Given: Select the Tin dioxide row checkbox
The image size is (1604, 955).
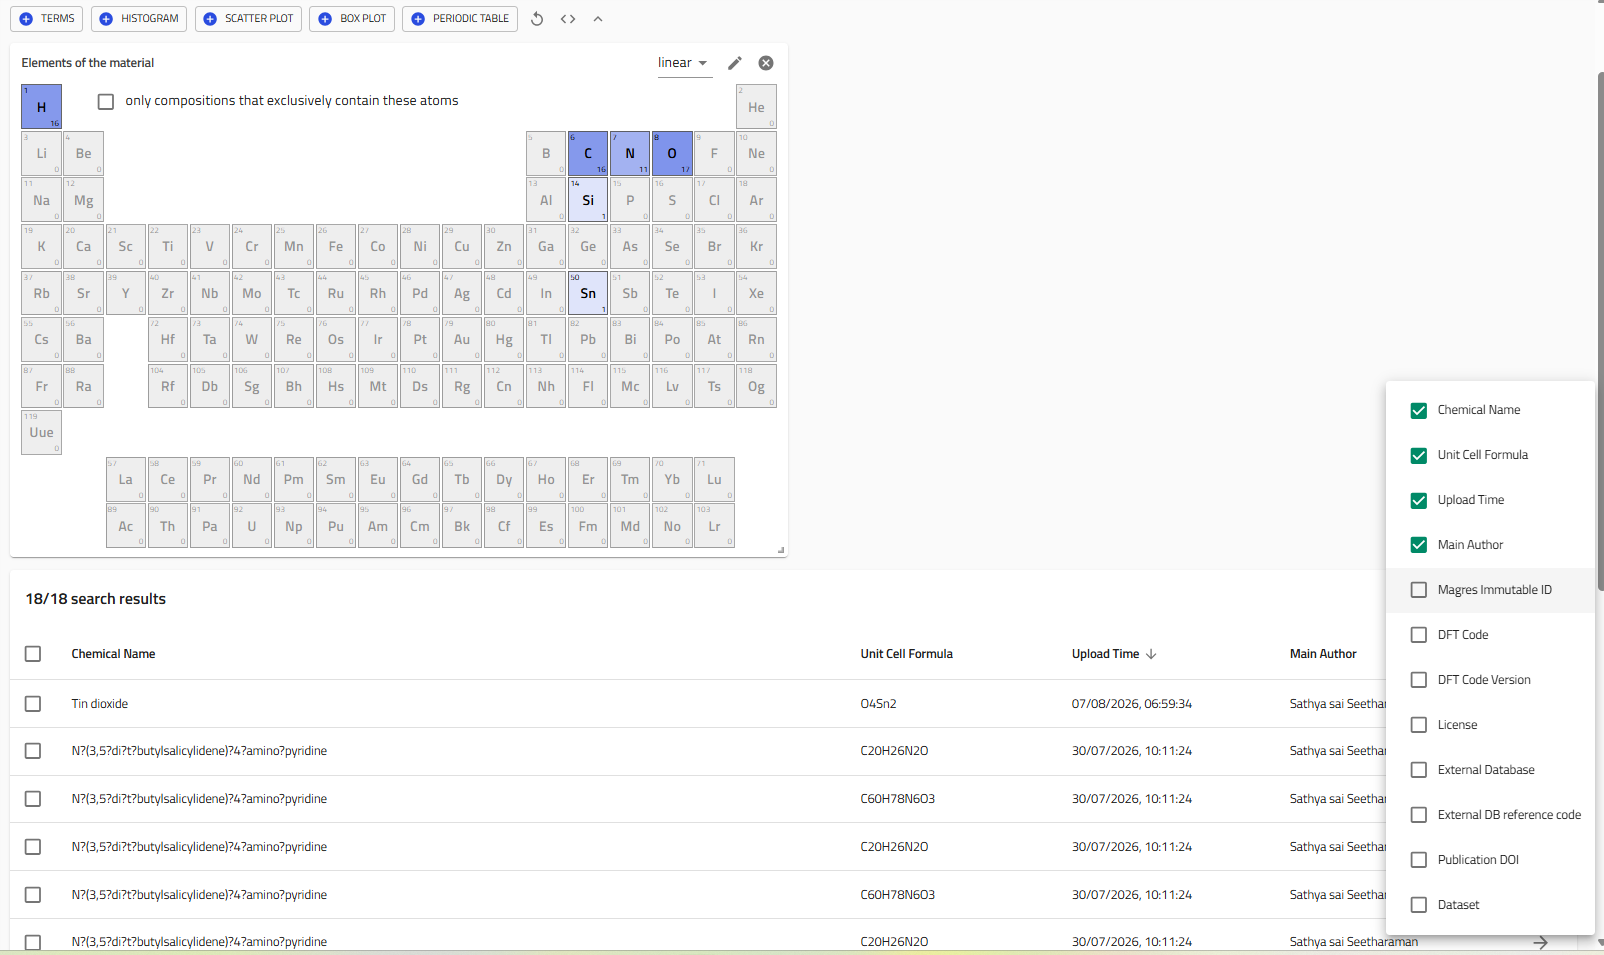Looking at the screenshot, I should click(33, 704).
